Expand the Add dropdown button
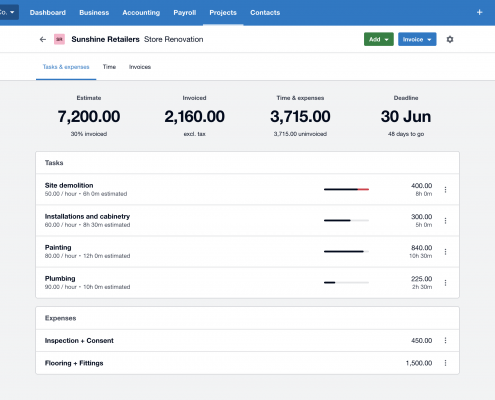This screenshot has width=495, height=400. click(x=379, y=39)
